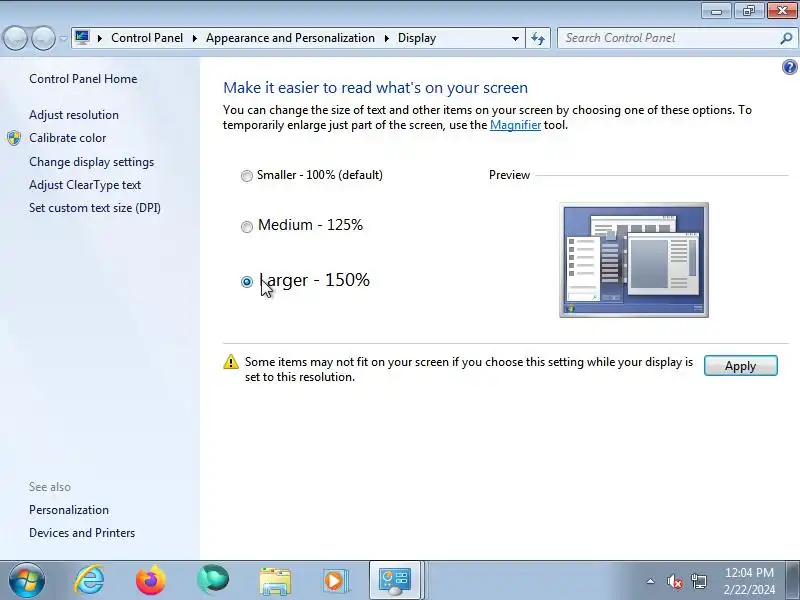This screenshot has height=600, width=800.
Task: Go to Control Panel Home
Action: click(83, 79)
